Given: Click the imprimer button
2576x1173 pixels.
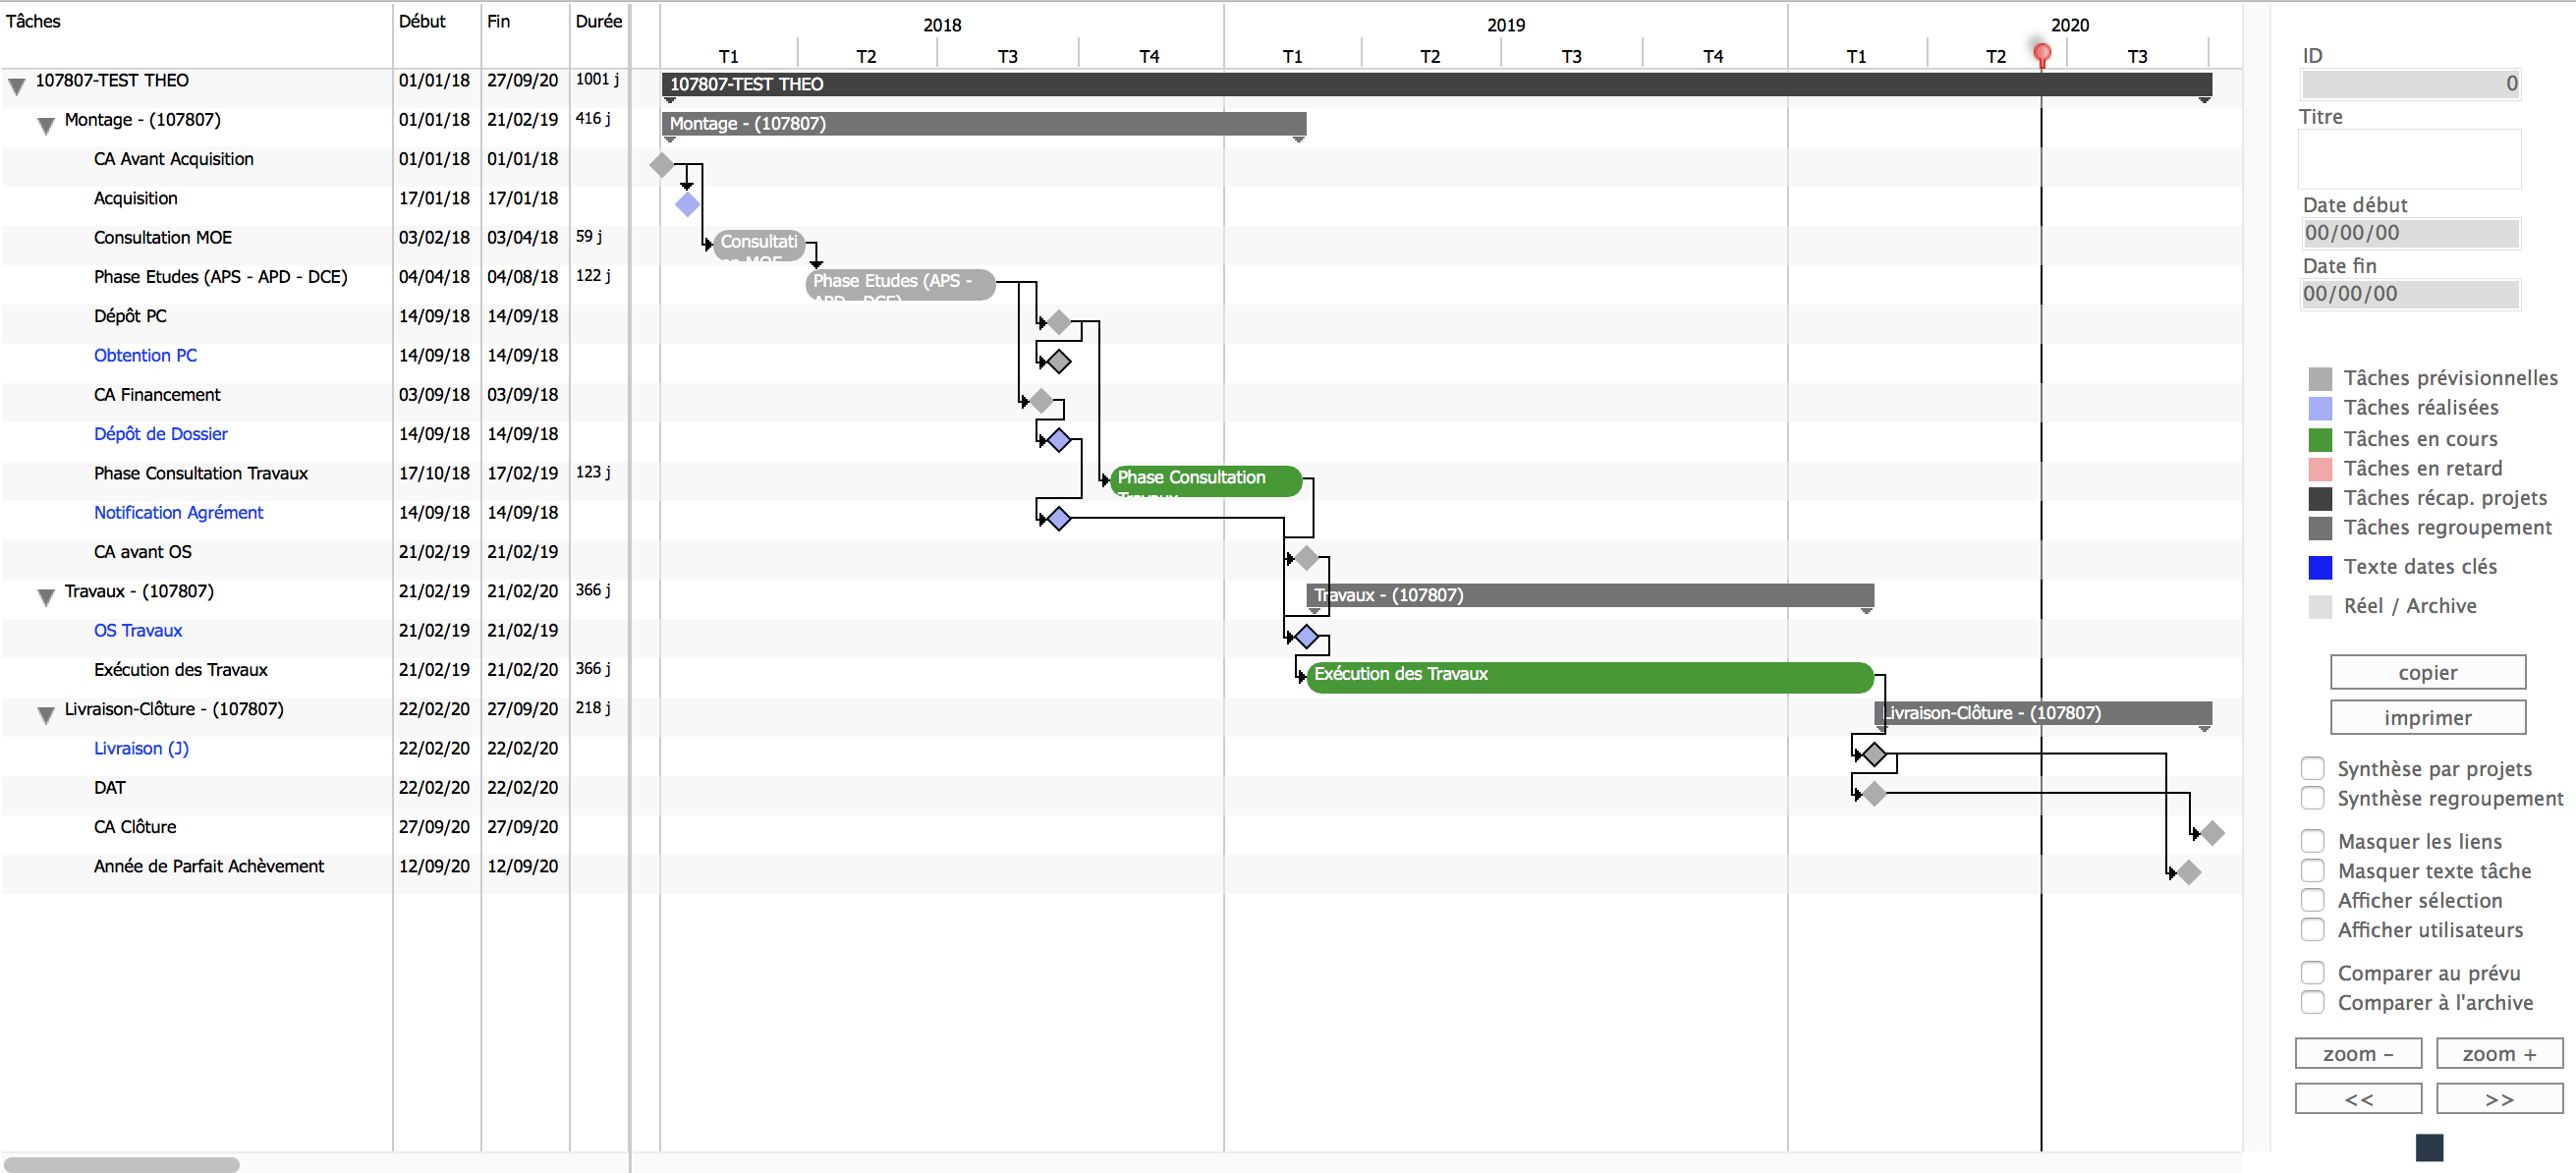Looking at the screenshot, I should click(2427, 718).
